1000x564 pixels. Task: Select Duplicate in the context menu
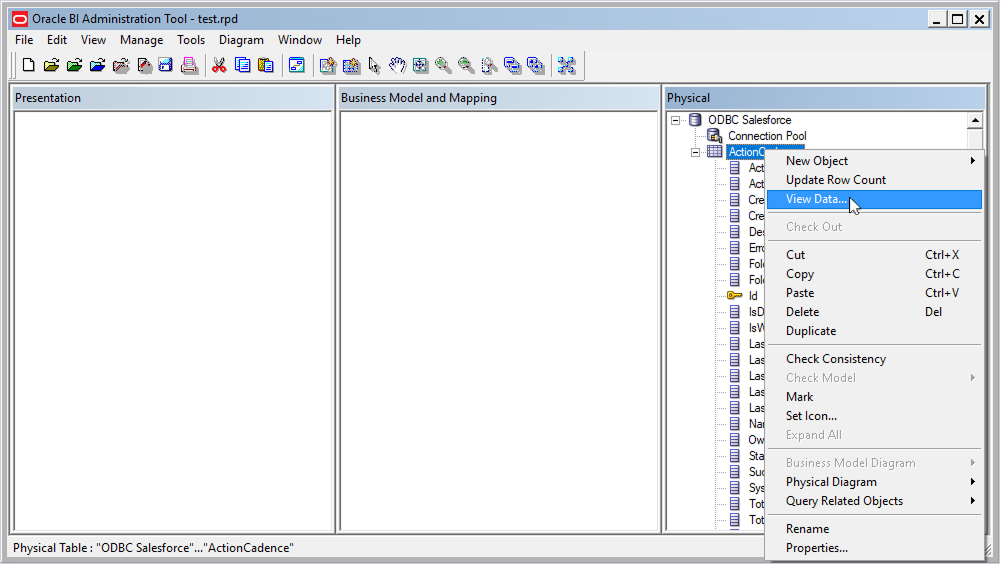[x=874, y=331]
